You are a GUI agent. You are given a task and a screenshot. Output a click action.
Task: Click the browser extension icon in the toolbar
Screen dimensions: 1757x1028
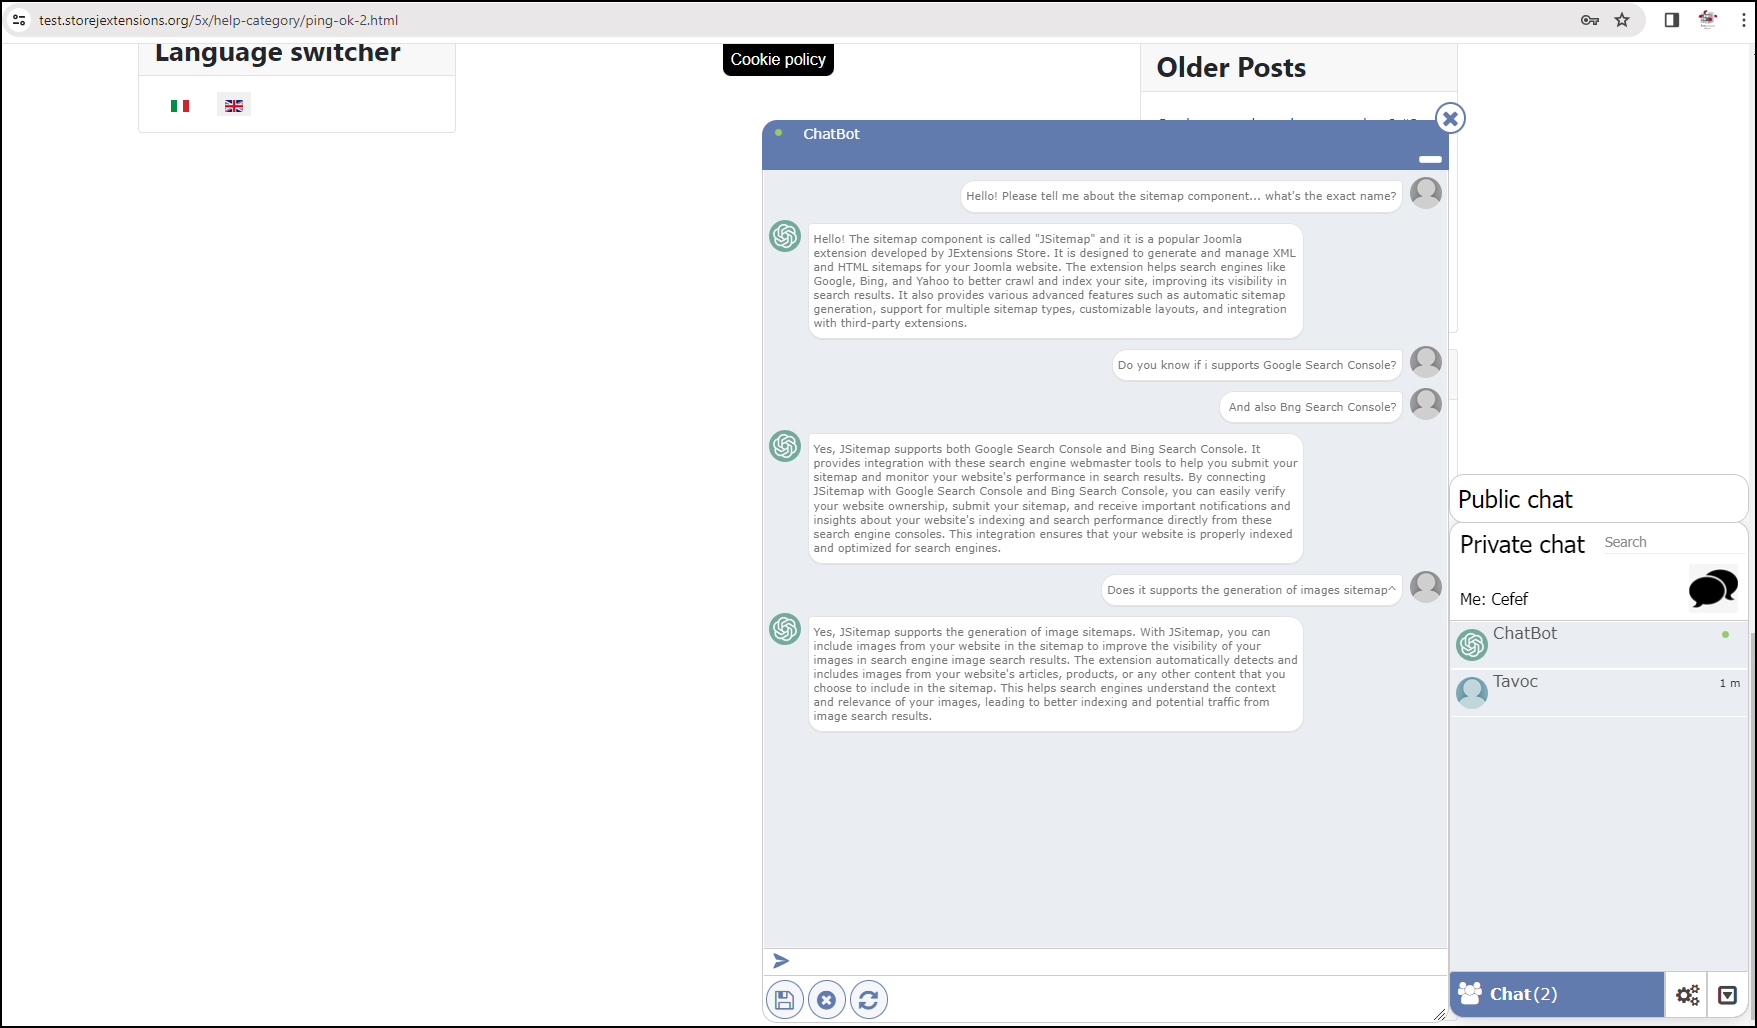tap(1708, 20)
